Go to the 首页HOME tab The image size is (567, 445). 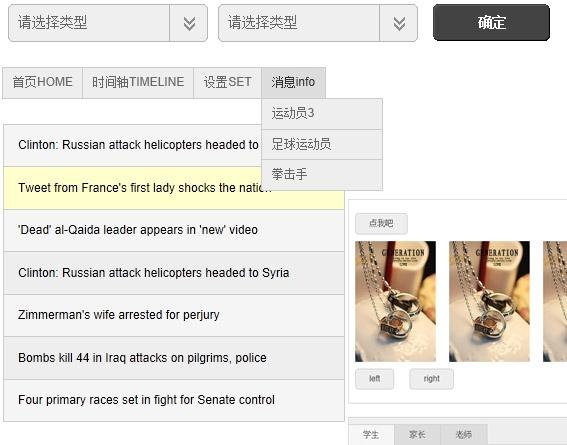pos(42,82)
